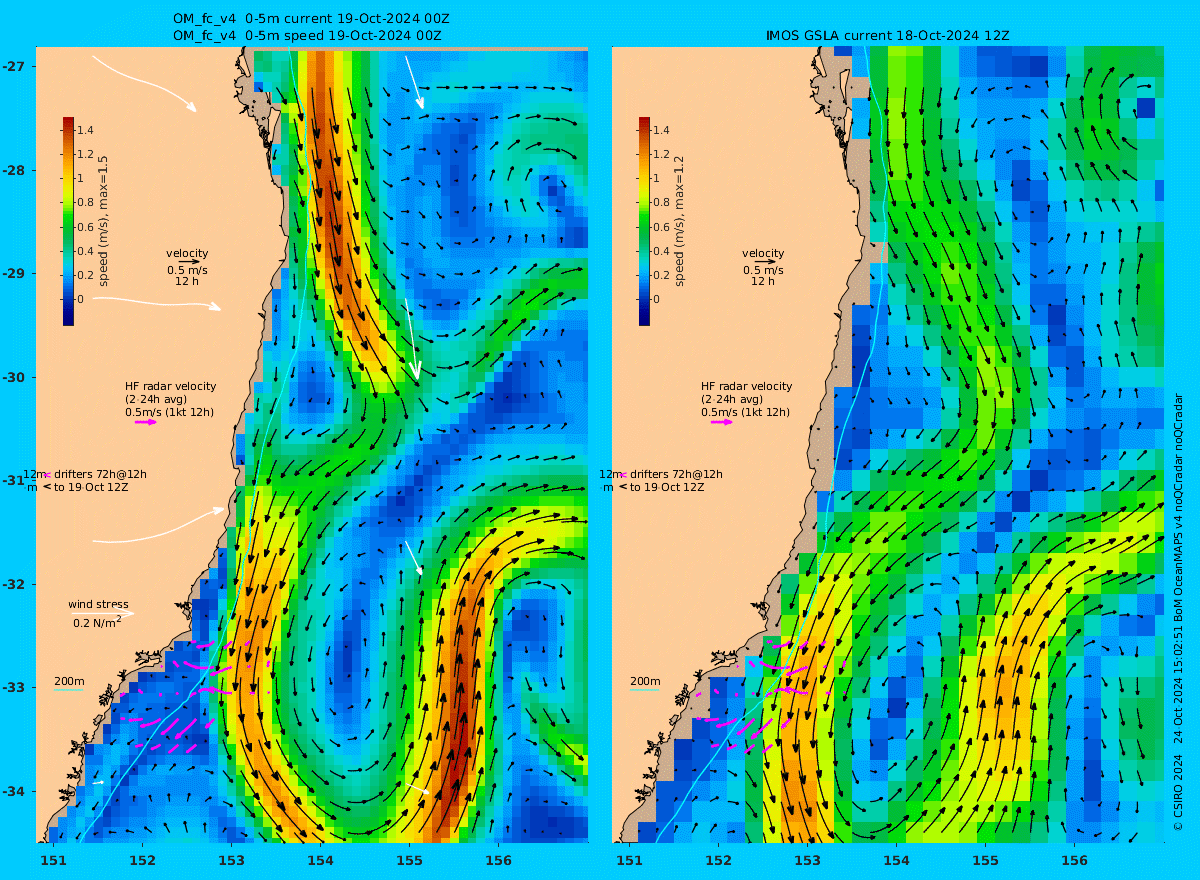Click the 'drifters 72h@12h' label in right panel
The width and height of the screenshot is (1200, 880).
click(x=676, y=474)
